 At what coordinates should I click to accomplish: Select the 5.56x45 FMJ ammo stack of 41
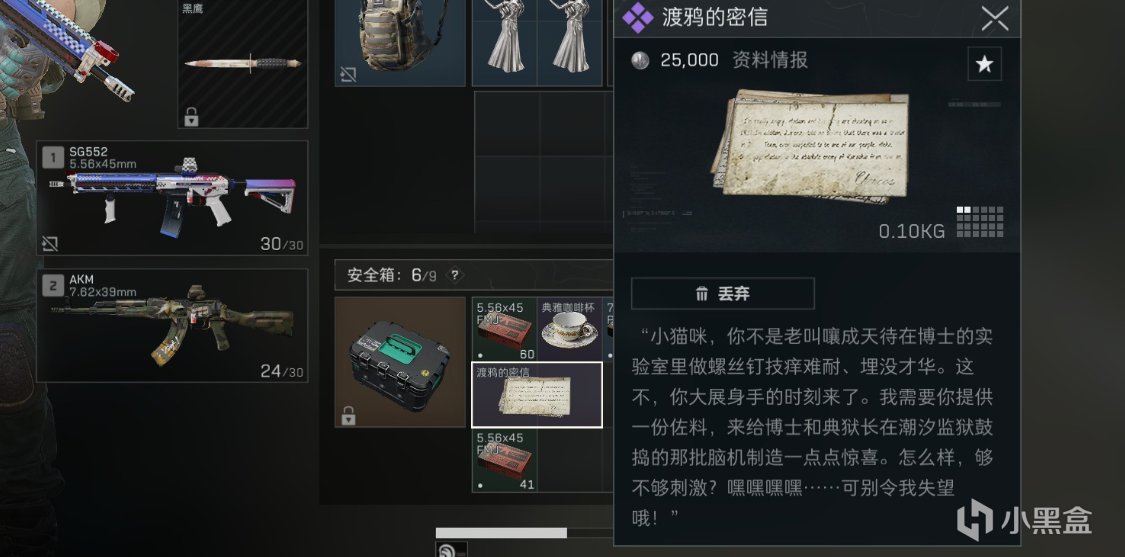[x=504, y=461]
